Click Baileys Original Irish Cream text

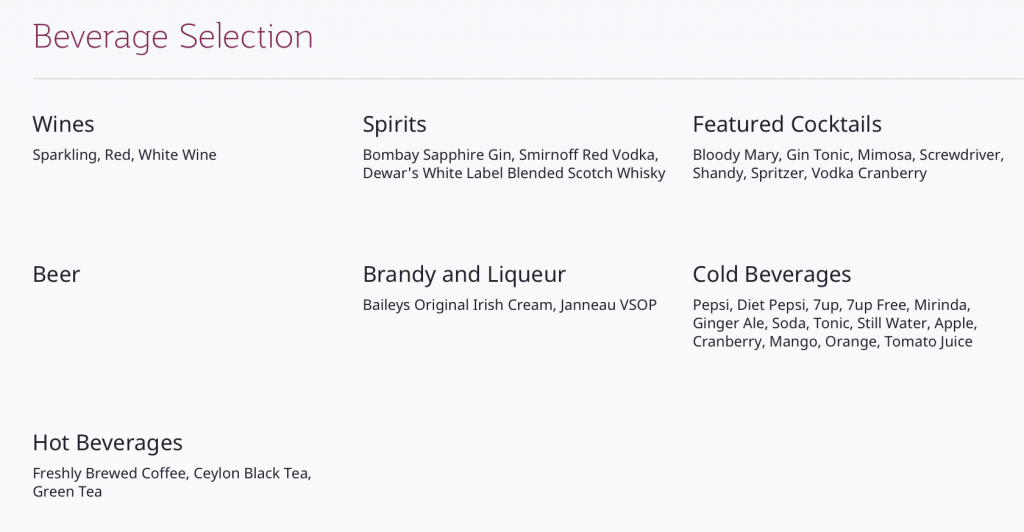tap(458, 305)
